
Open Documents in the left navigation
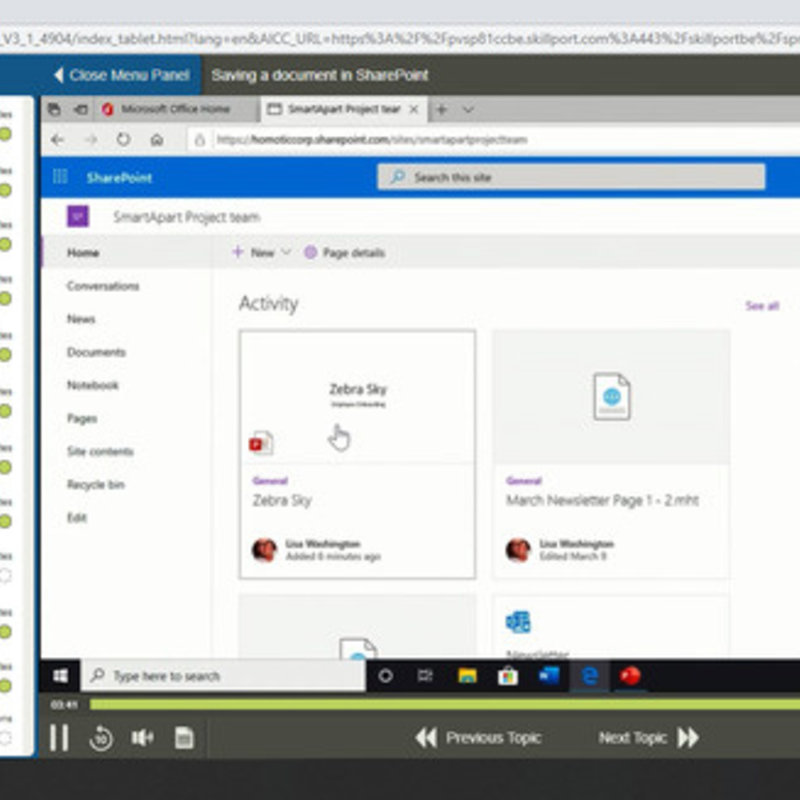(x=96, y=352)
